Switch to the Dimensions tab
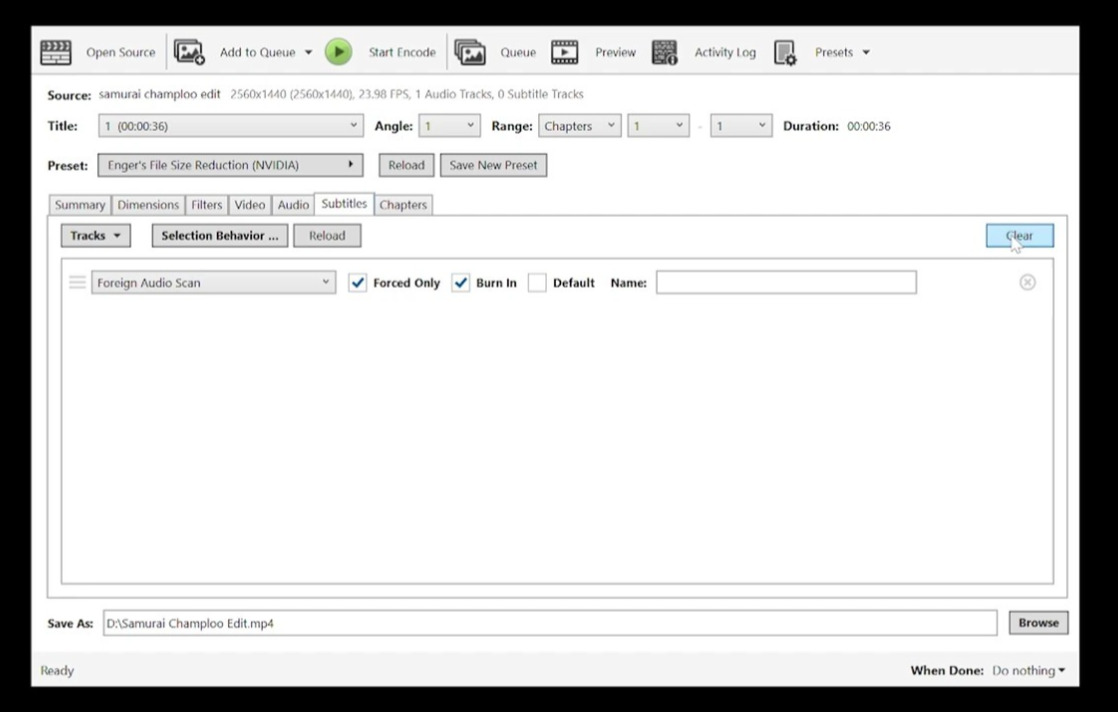Image resolution: width=1118 pixels, height=712 pixels. (148, 205)
